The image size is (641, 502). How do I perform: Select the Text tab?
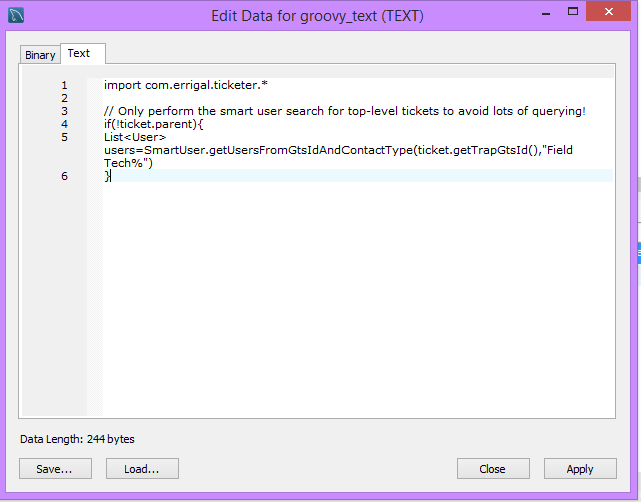79,54
